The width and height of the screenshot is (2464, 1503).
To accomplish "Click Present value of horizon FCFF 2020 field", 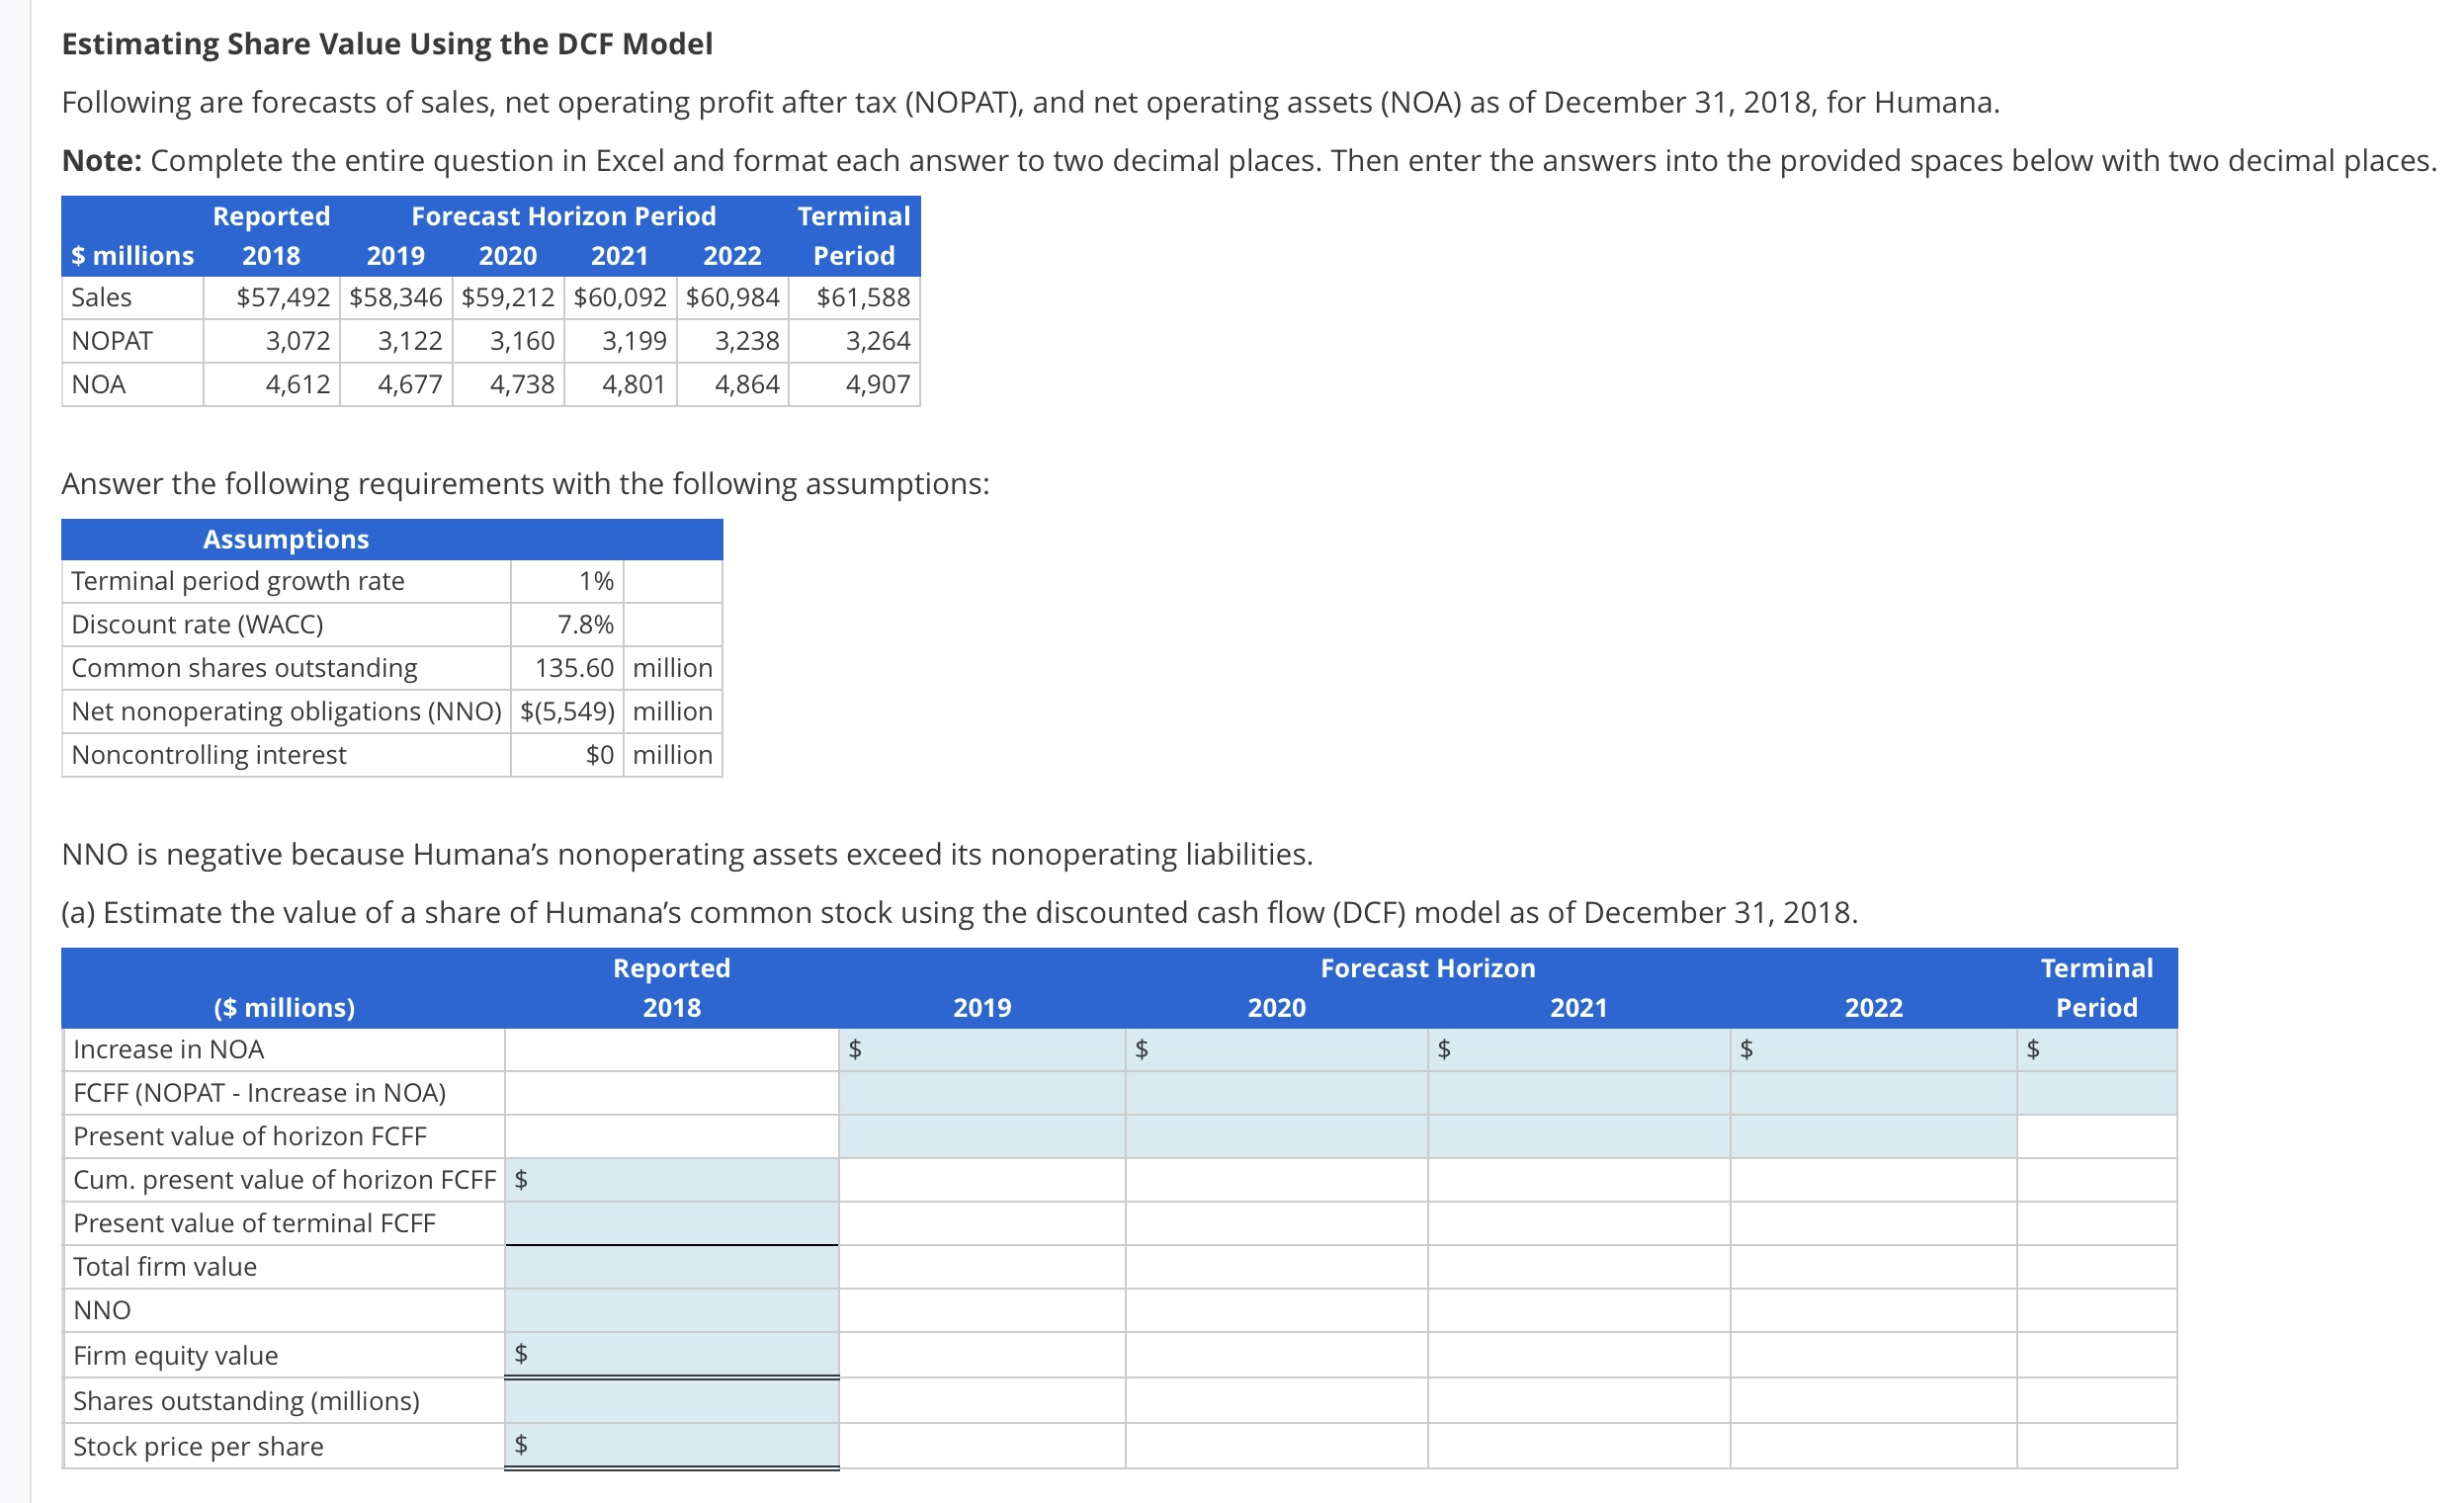I will [x=1277, y=1136].
